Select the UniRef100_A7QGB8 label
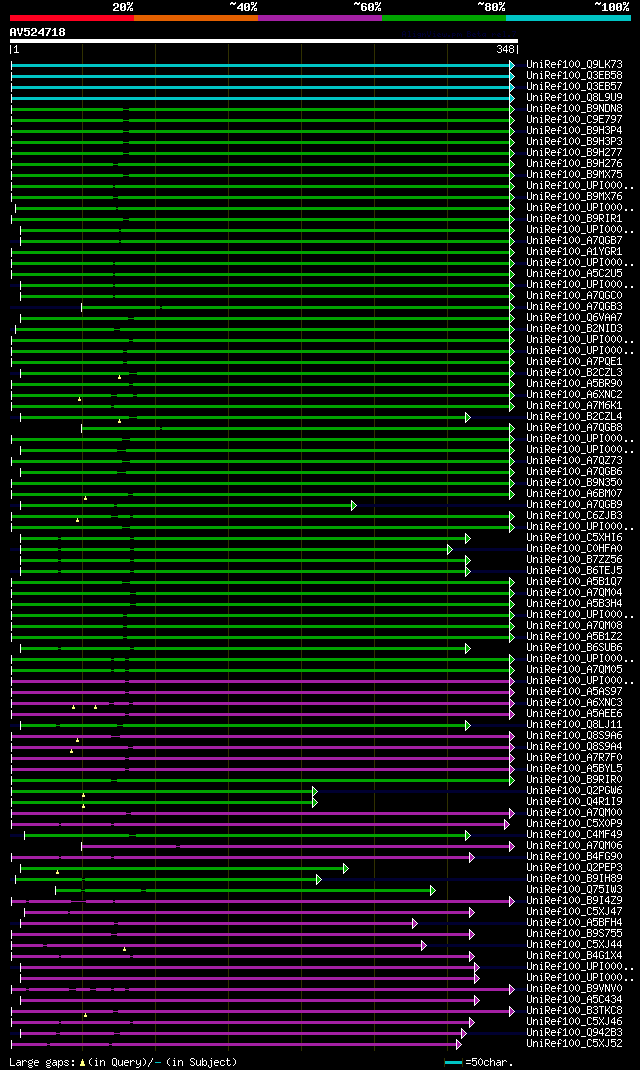640x1070 pixels. pos(574,427)
